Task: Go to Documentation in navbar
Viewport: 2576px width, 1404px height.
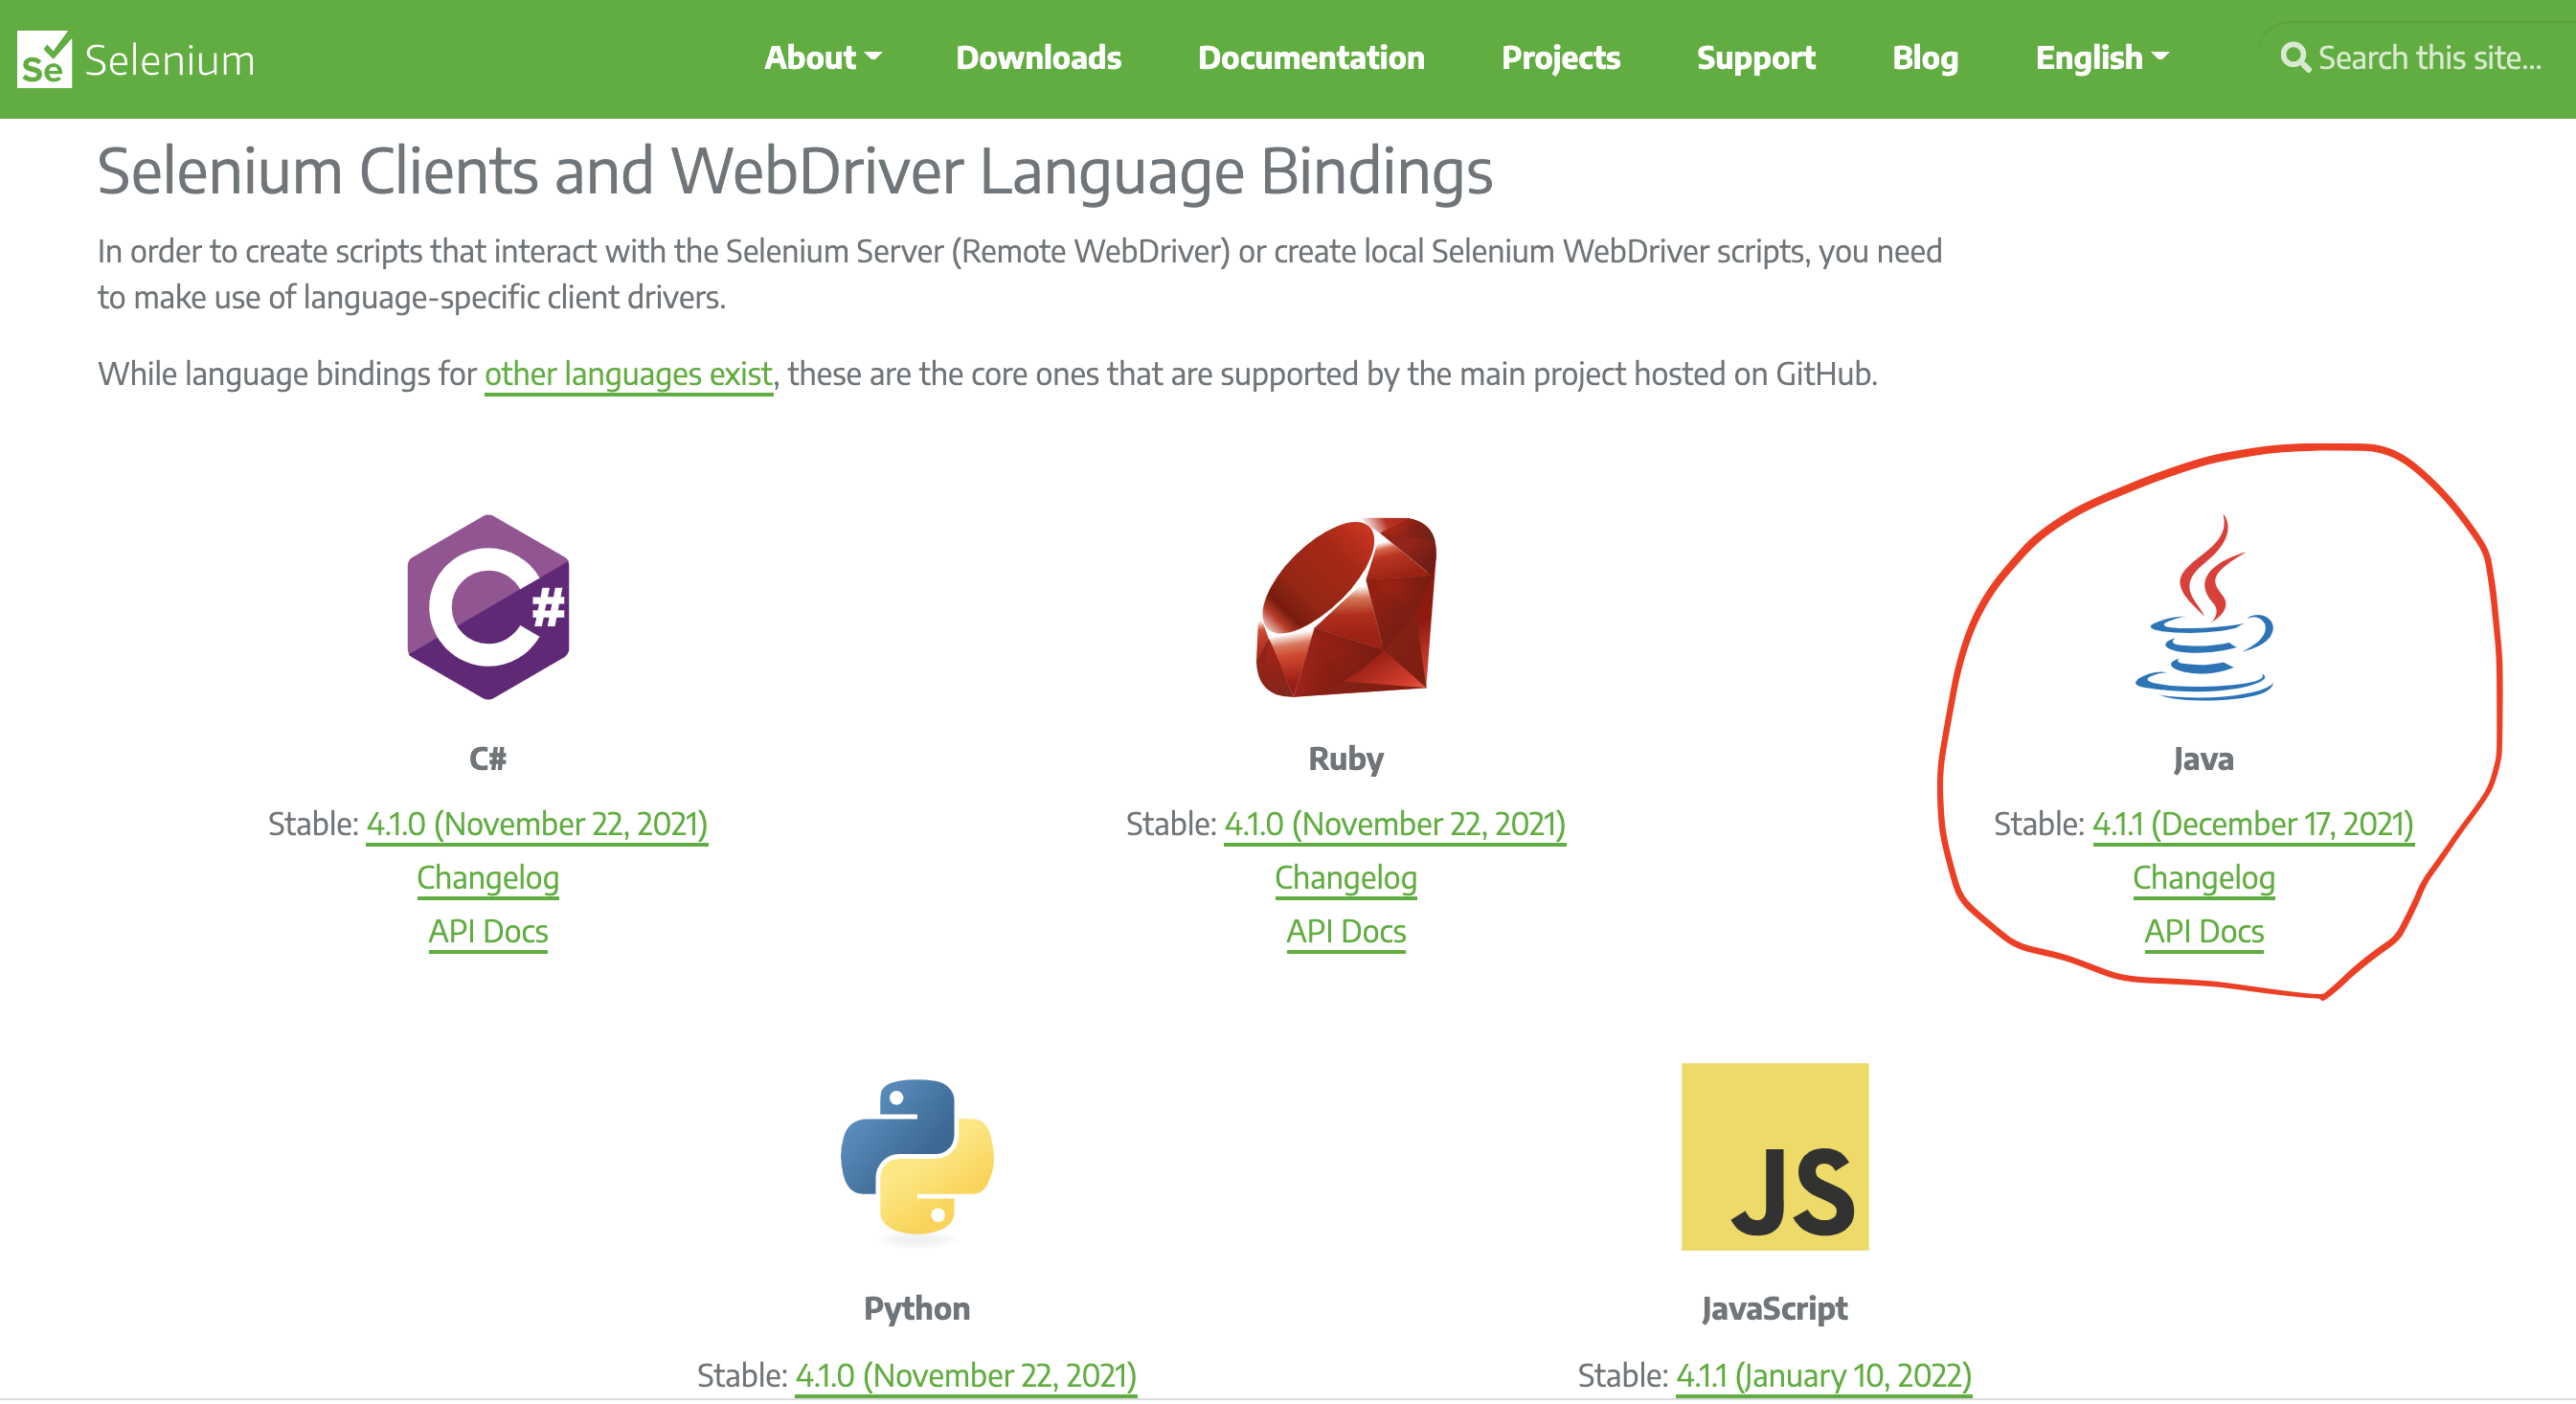Action: (x=1311, y=58)
